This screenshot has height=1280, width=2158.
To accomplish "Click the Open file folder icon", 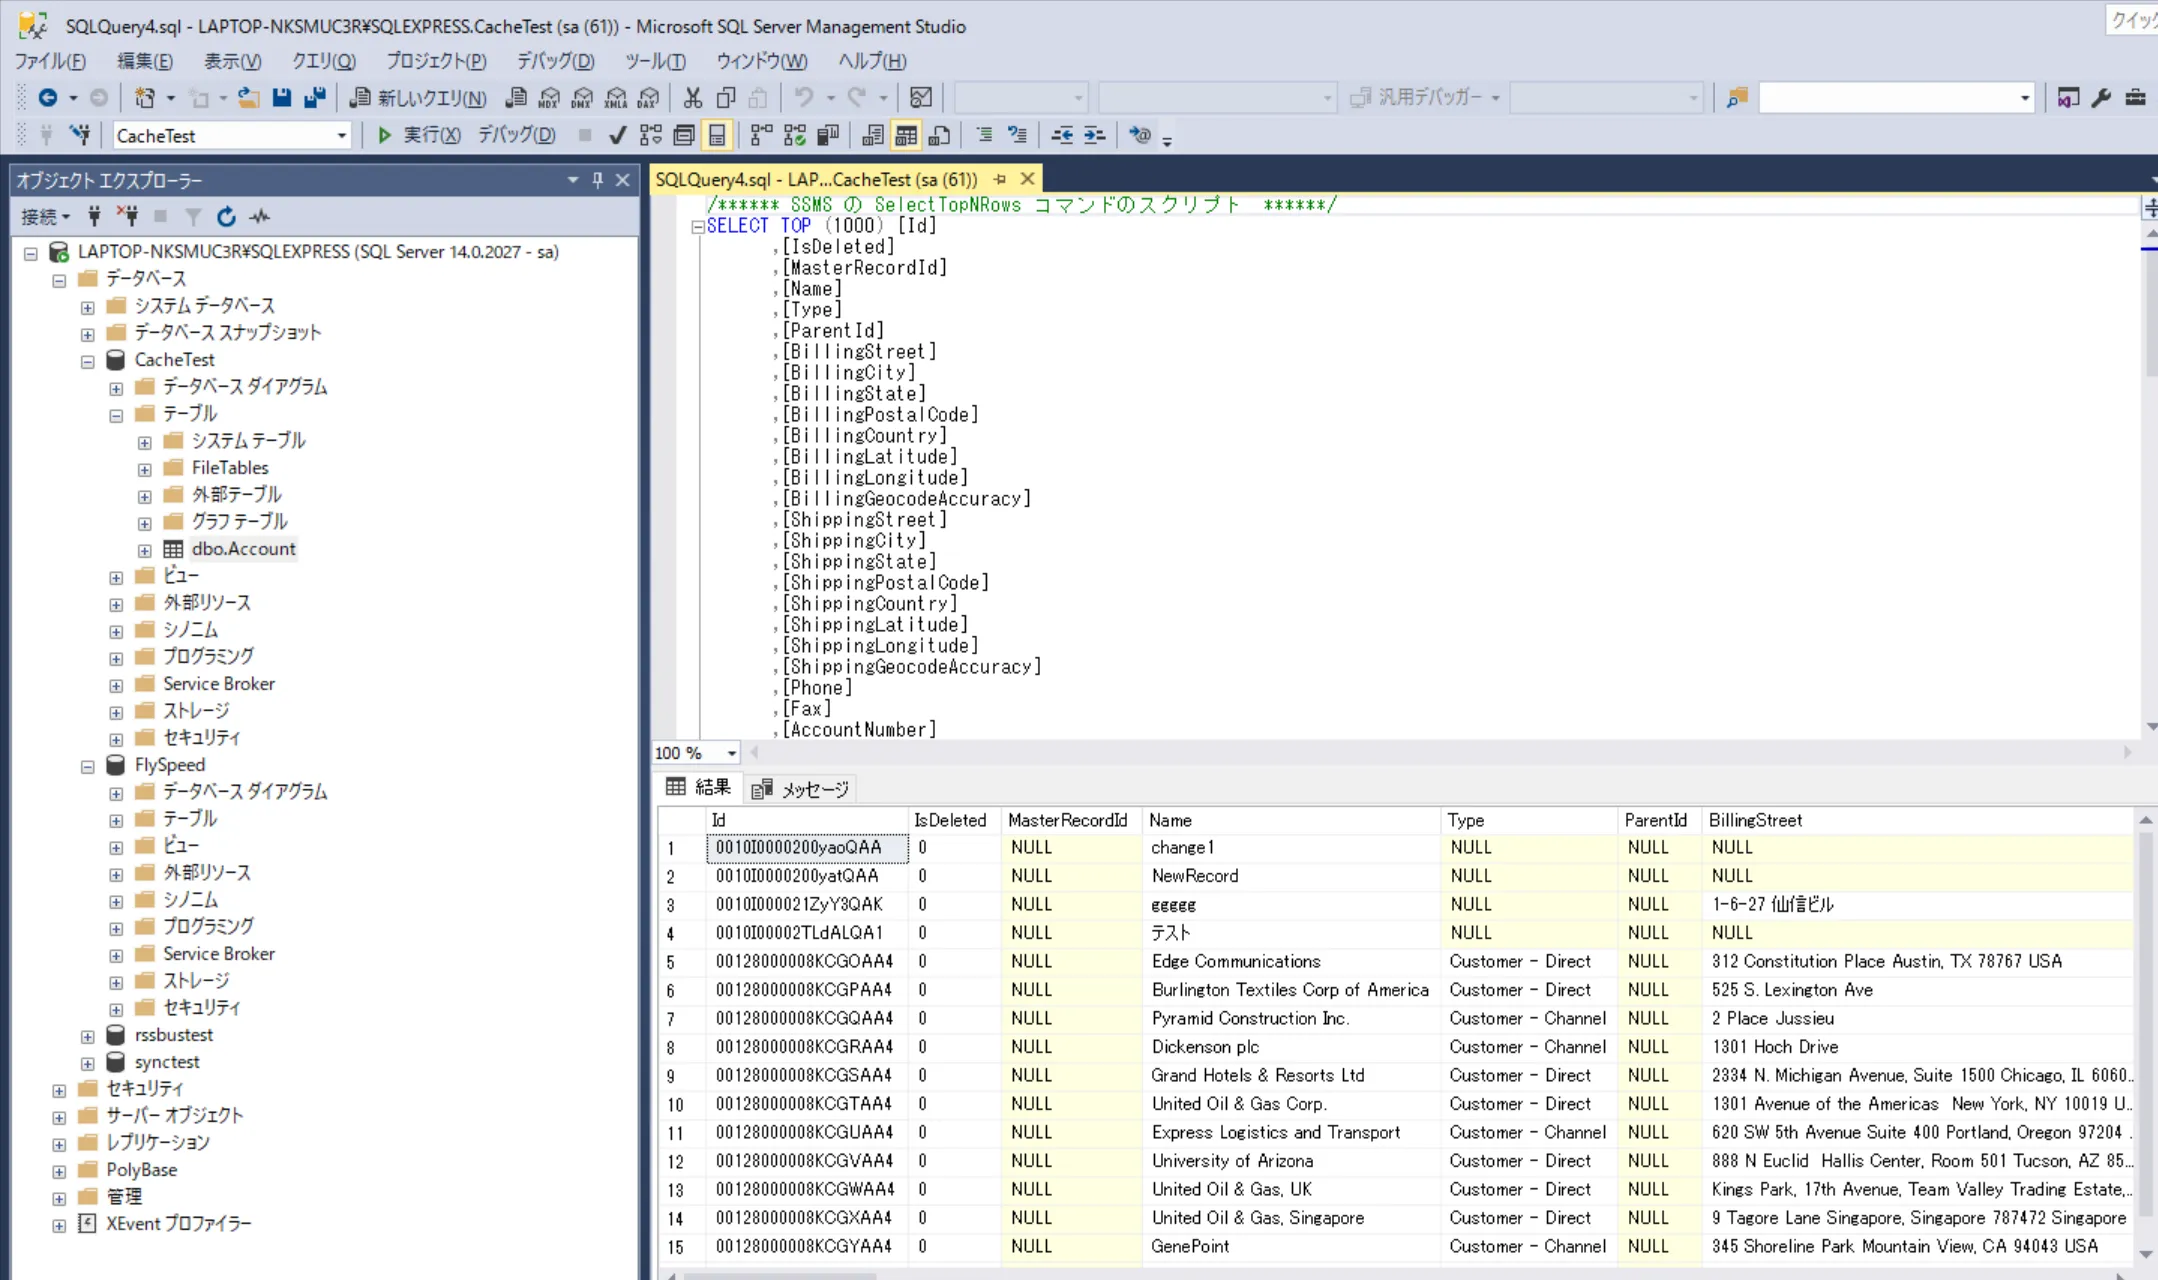I will [249, 97].
